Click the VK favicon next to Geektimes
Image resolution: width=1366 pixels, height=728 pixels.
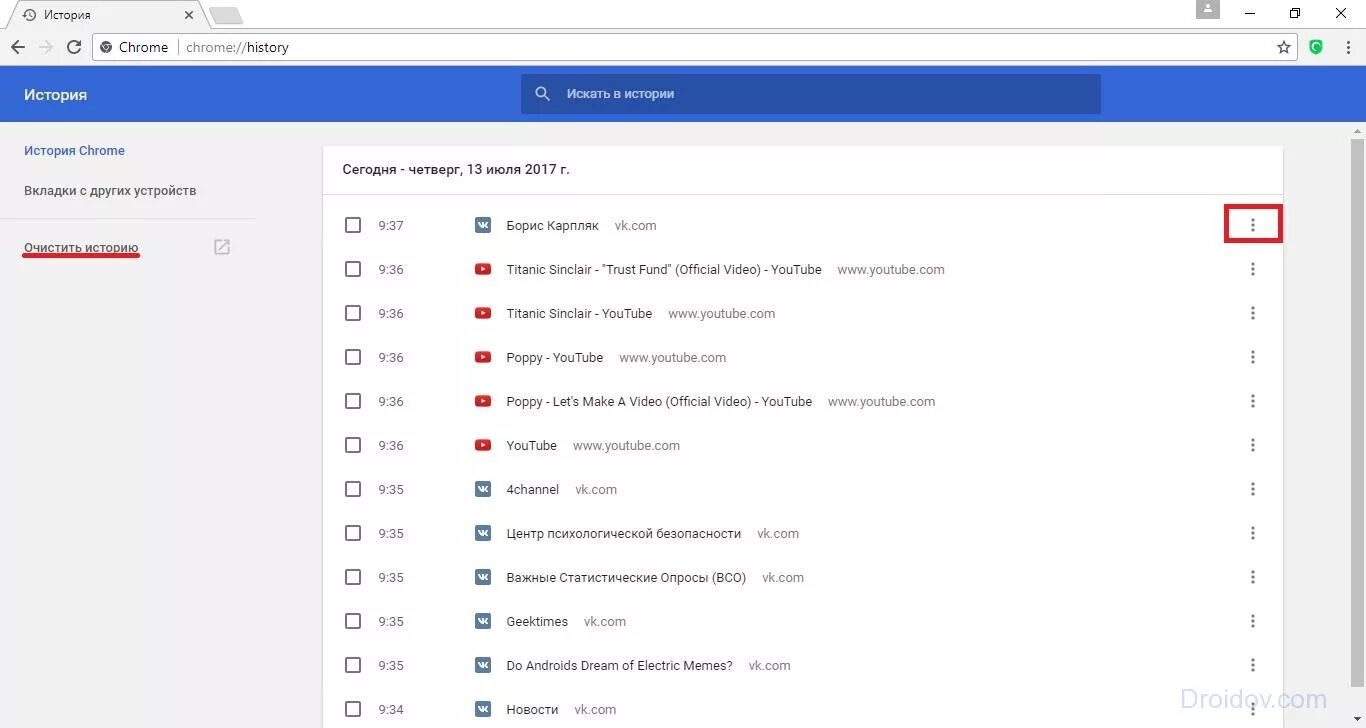pos(483,621)
